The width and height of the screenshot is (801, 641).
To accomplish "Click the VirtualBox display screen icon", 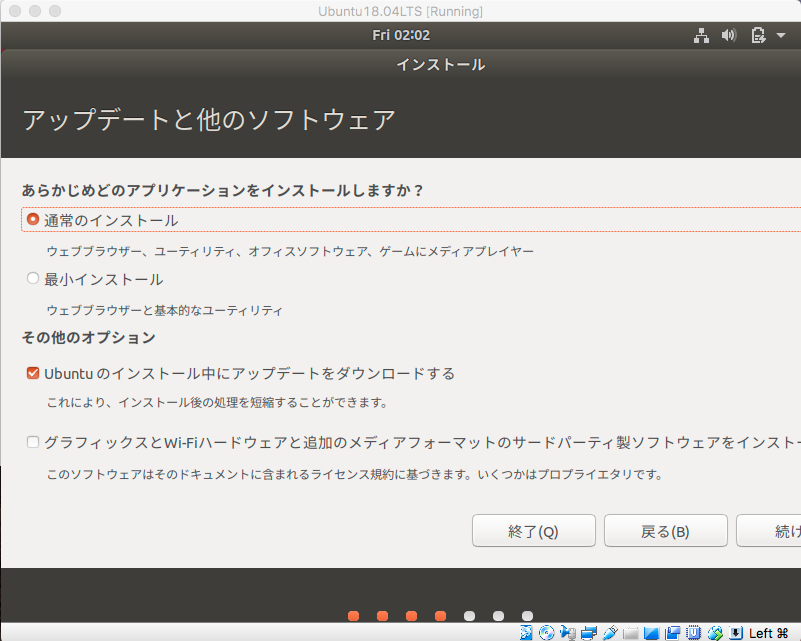I will coord(651,633).
